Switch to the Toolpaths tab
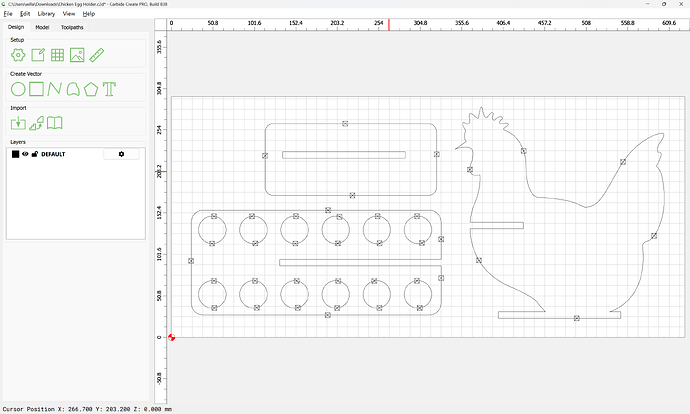This screenshot has width=690, height=414. coord(72,27)
